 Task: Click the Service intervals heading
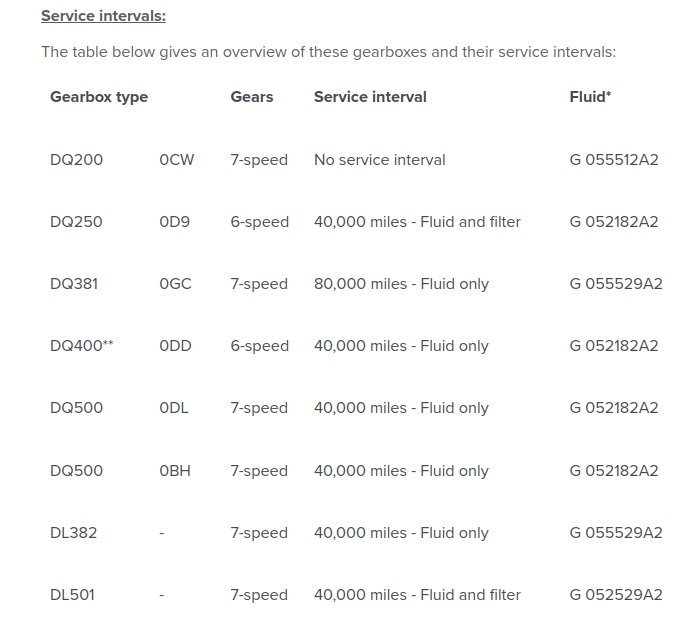pyautogui.click(x=103, y=16)
